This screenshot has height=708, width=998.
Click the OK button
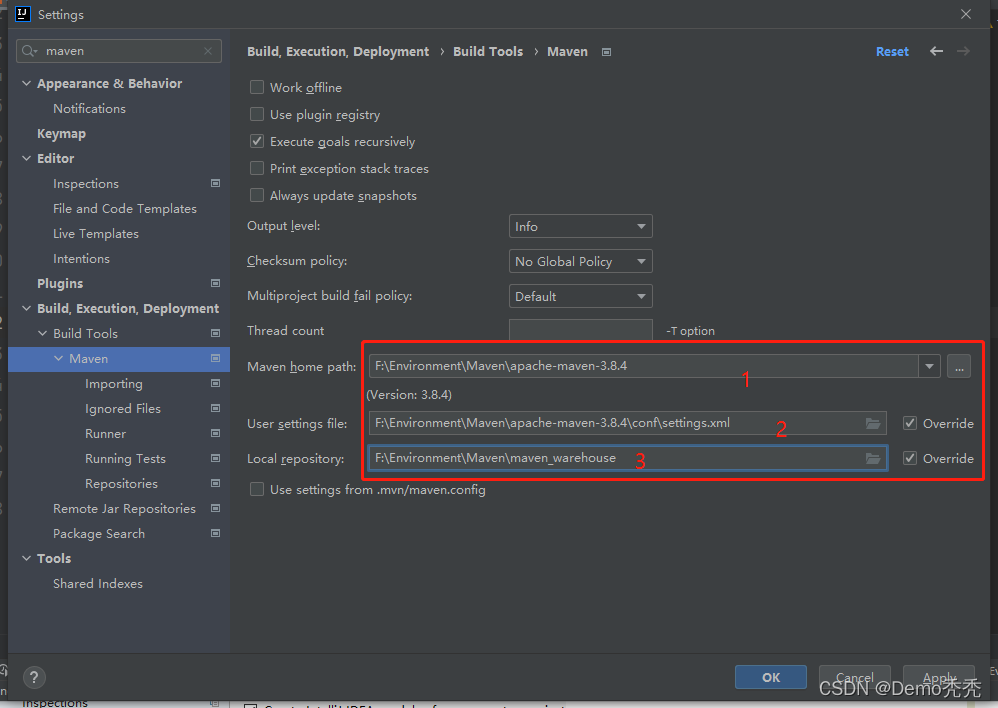click(x=771, y=677)
